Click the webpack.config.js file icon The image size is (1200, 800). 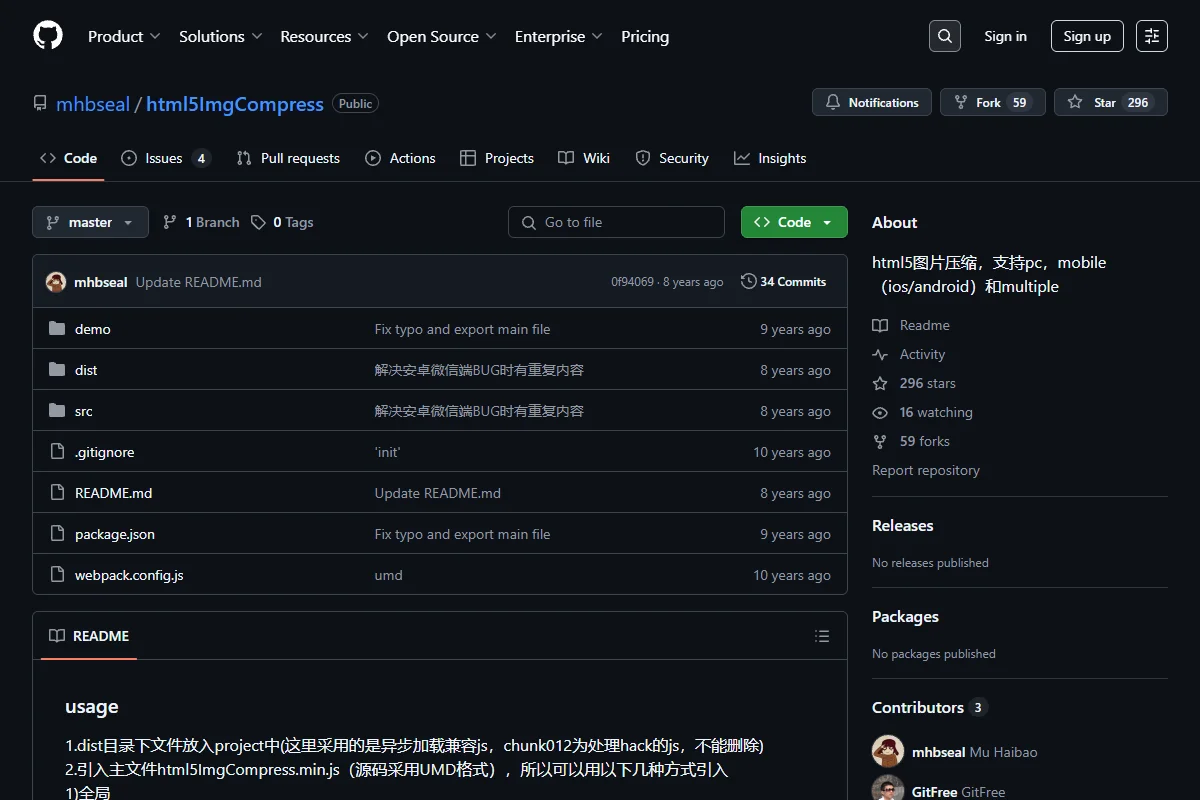[57, 575]
